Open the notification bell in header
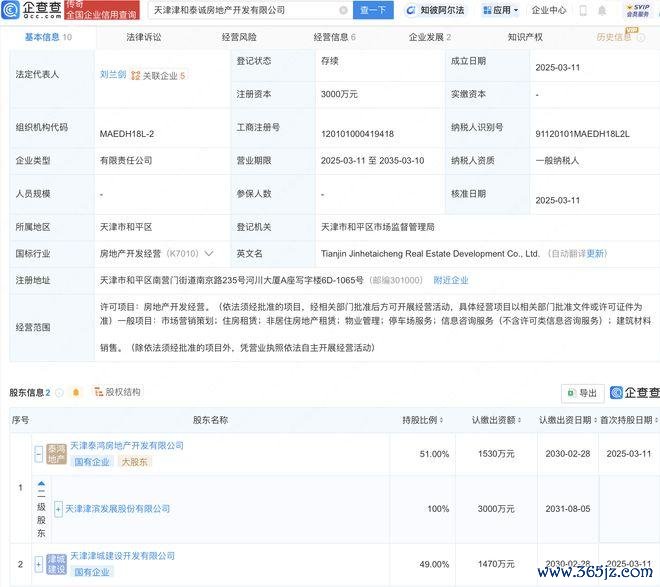Viewport: 660px width, 587px height. [602, 10]
